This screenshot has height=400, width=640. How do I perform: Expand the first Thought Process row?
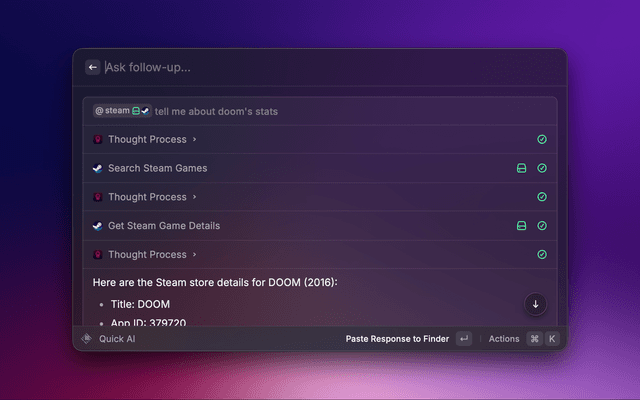pyautogui.click(x=320, y=140)
